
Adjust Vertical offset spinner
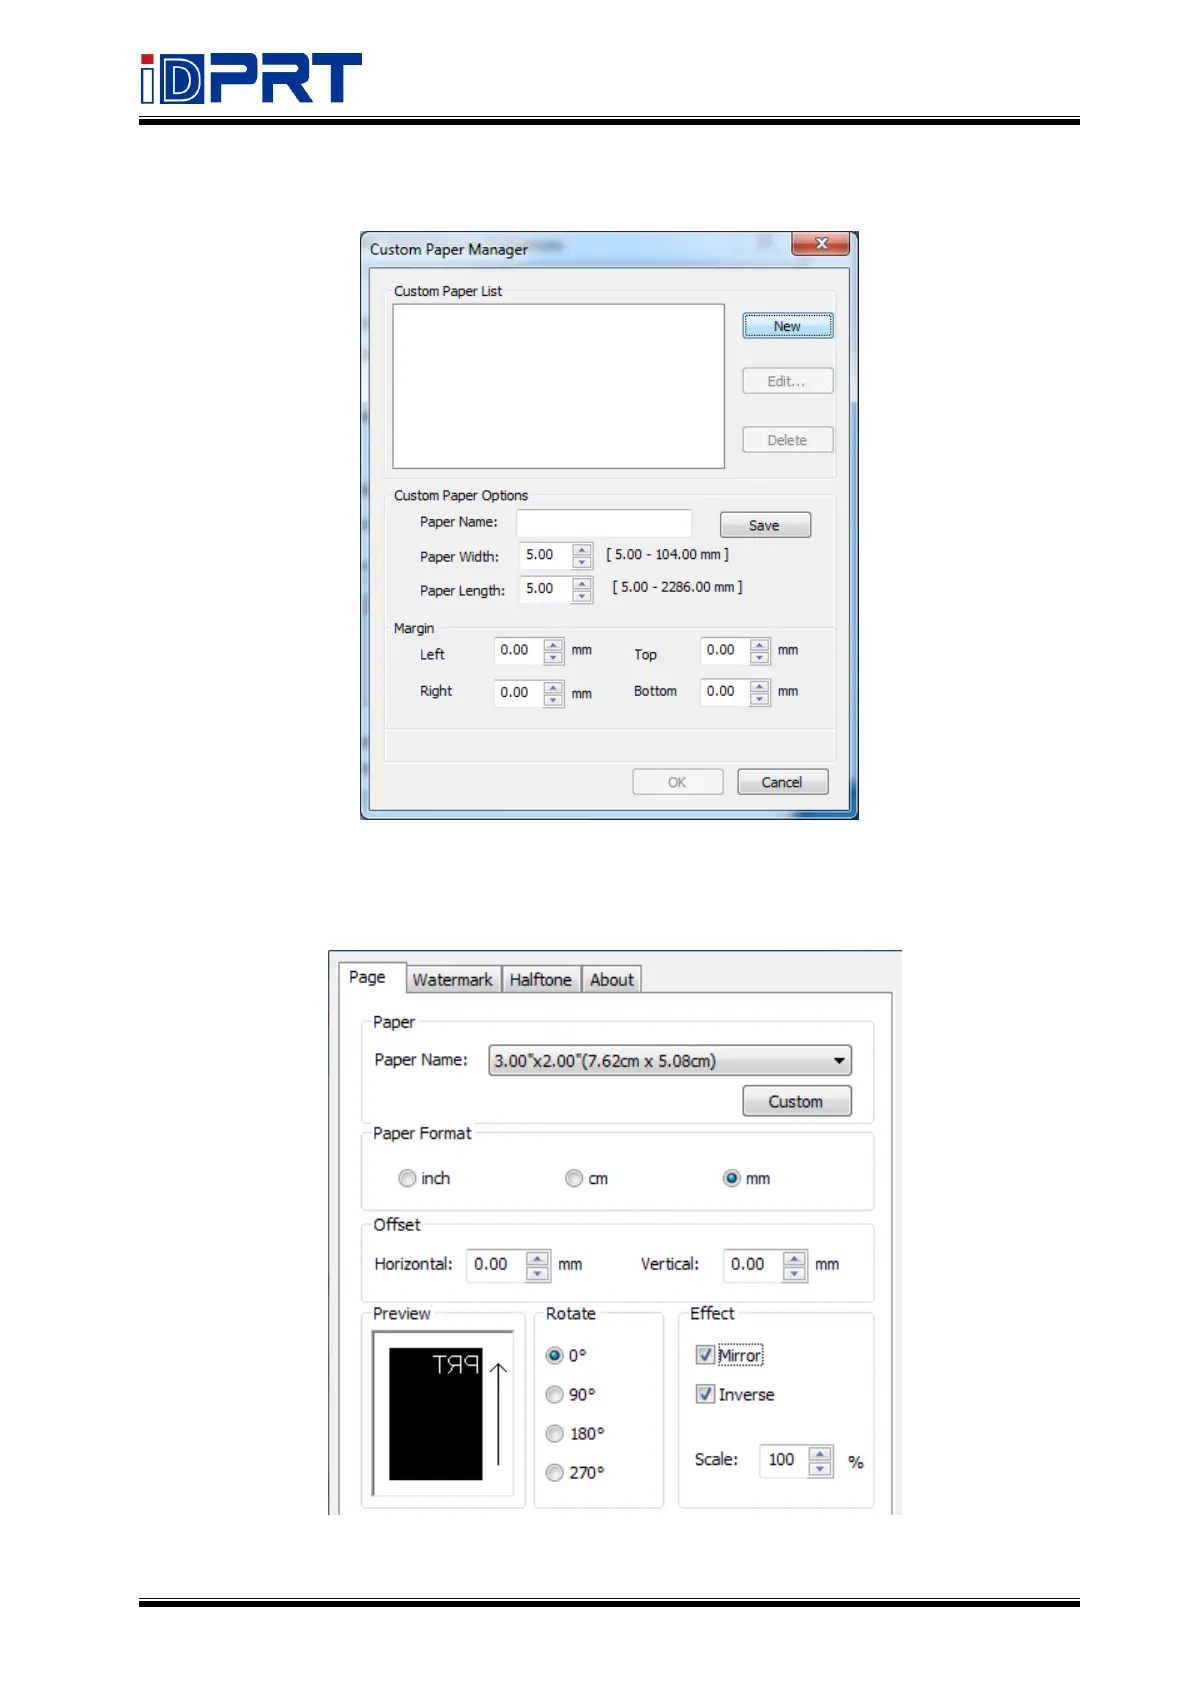[x=795, y=1265]
